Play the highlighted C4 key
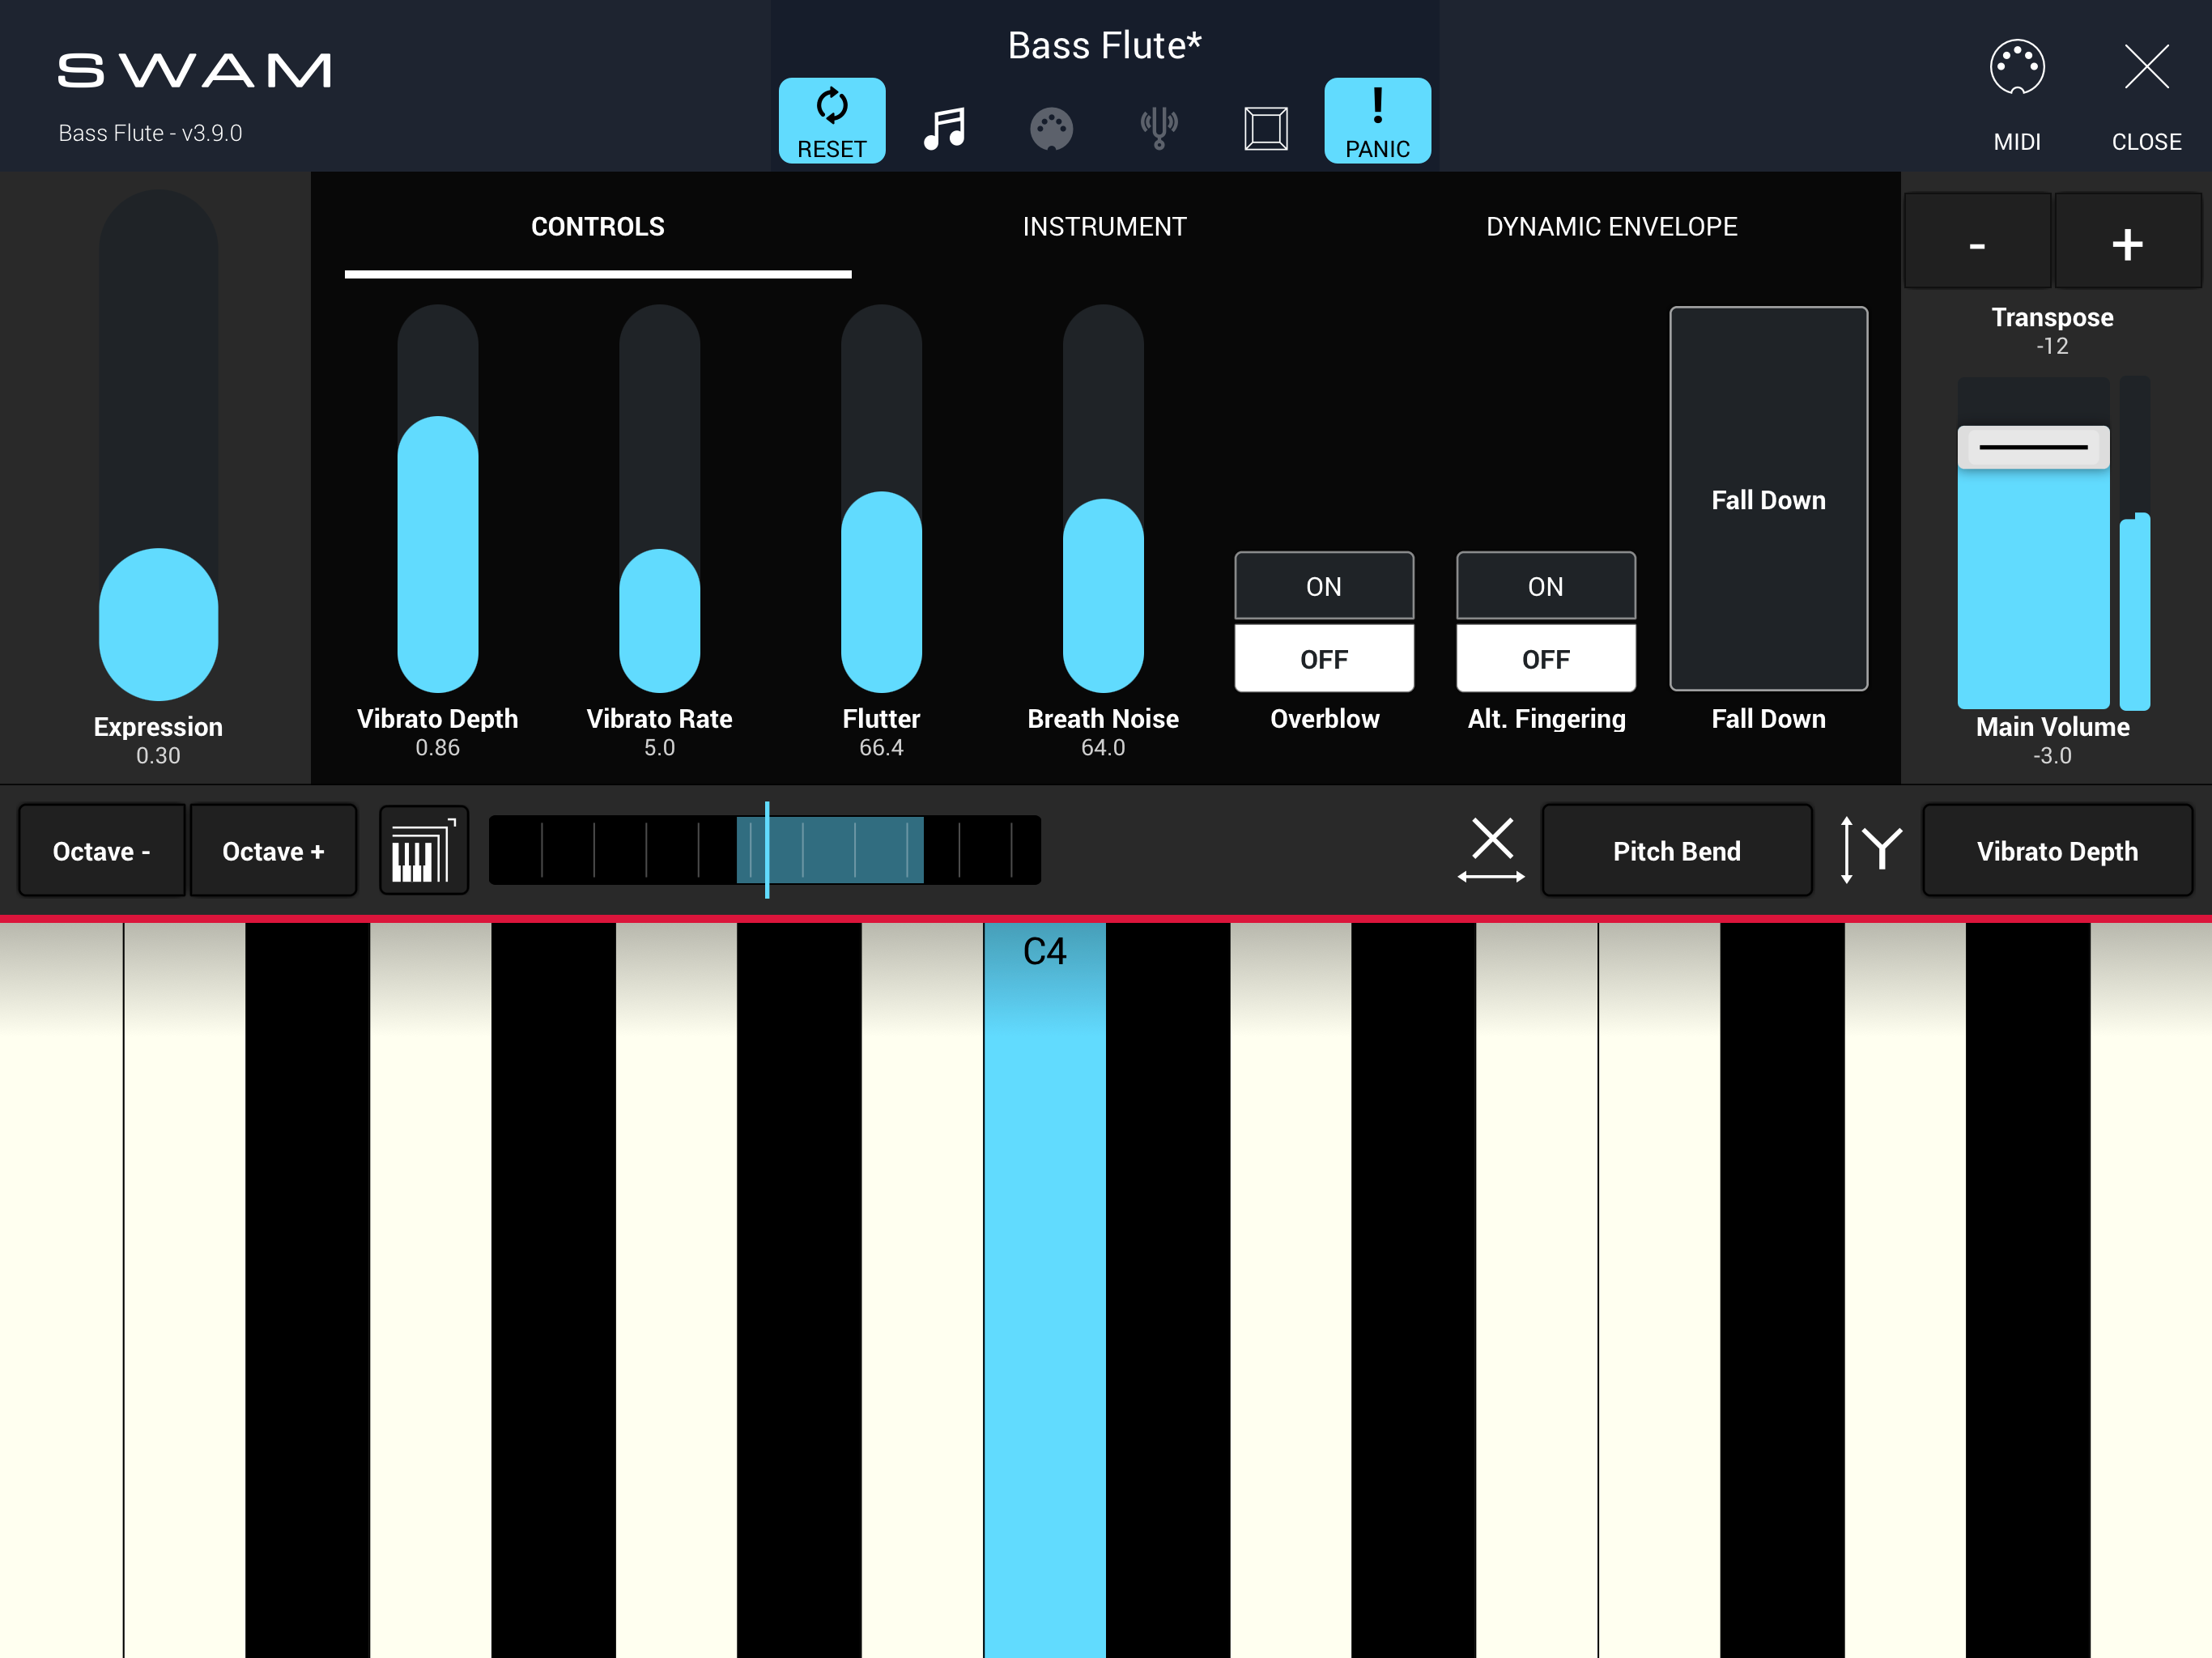Screen dimensions: 2212x1658 pos(1045,1290)
